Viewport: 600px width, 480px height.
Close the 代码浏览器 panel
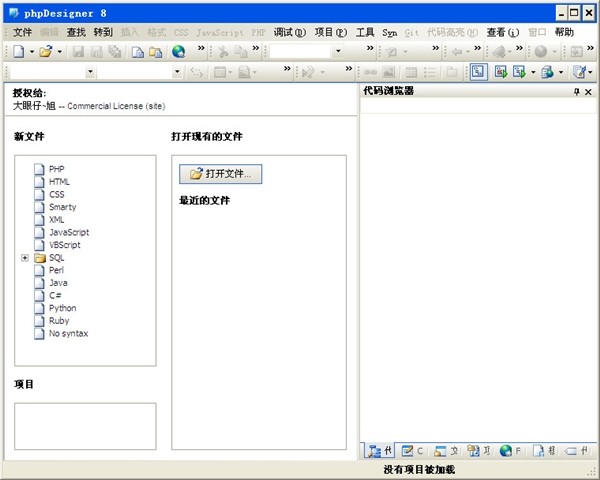click(589, 92)
